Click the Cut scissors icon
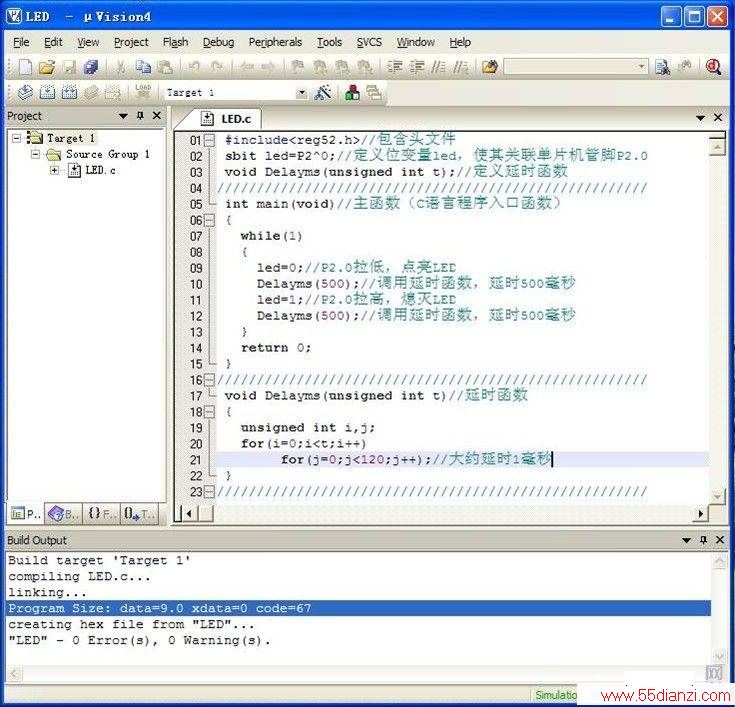 [121, 68]
